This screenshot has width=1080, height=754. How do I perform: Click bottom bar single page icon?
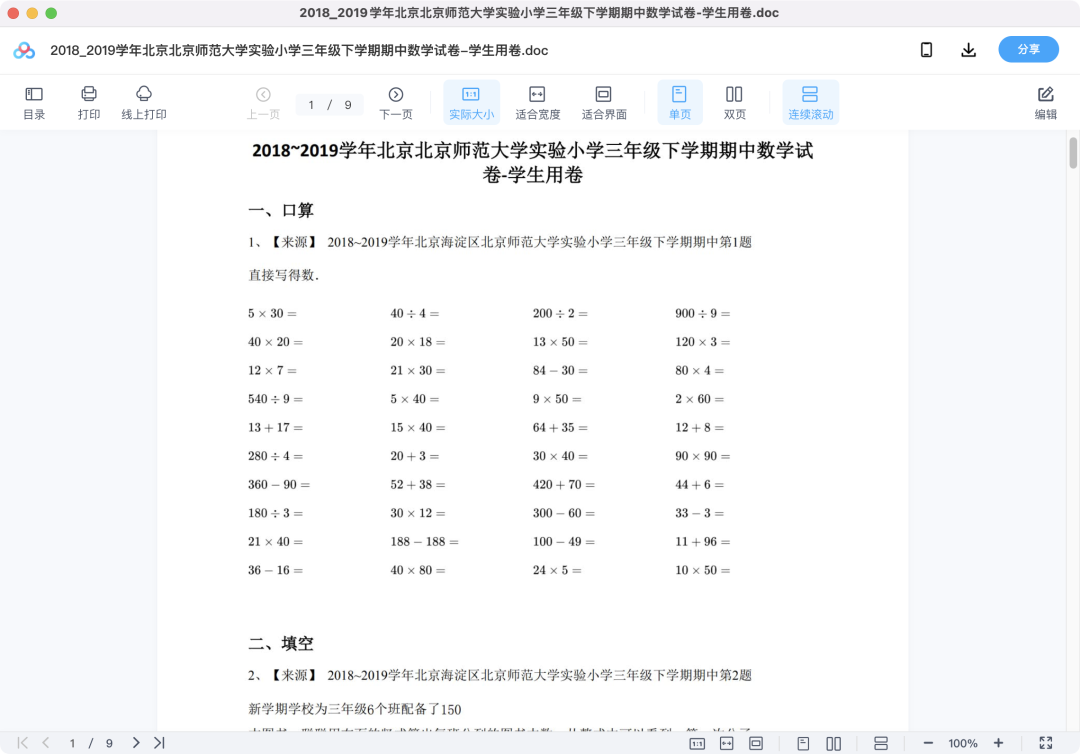[803, 743]
